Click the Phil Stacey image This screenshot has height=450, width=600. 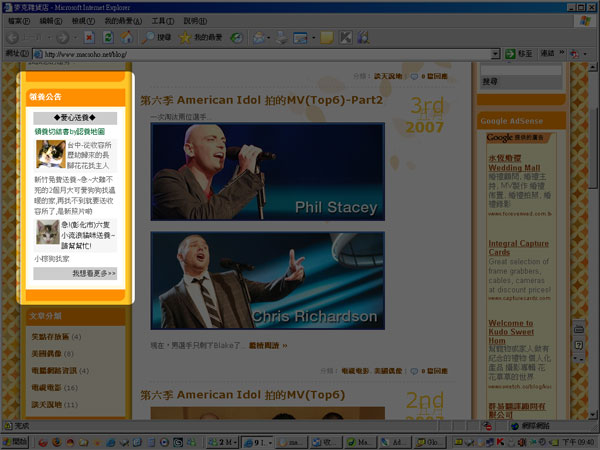tap(267, 172)
